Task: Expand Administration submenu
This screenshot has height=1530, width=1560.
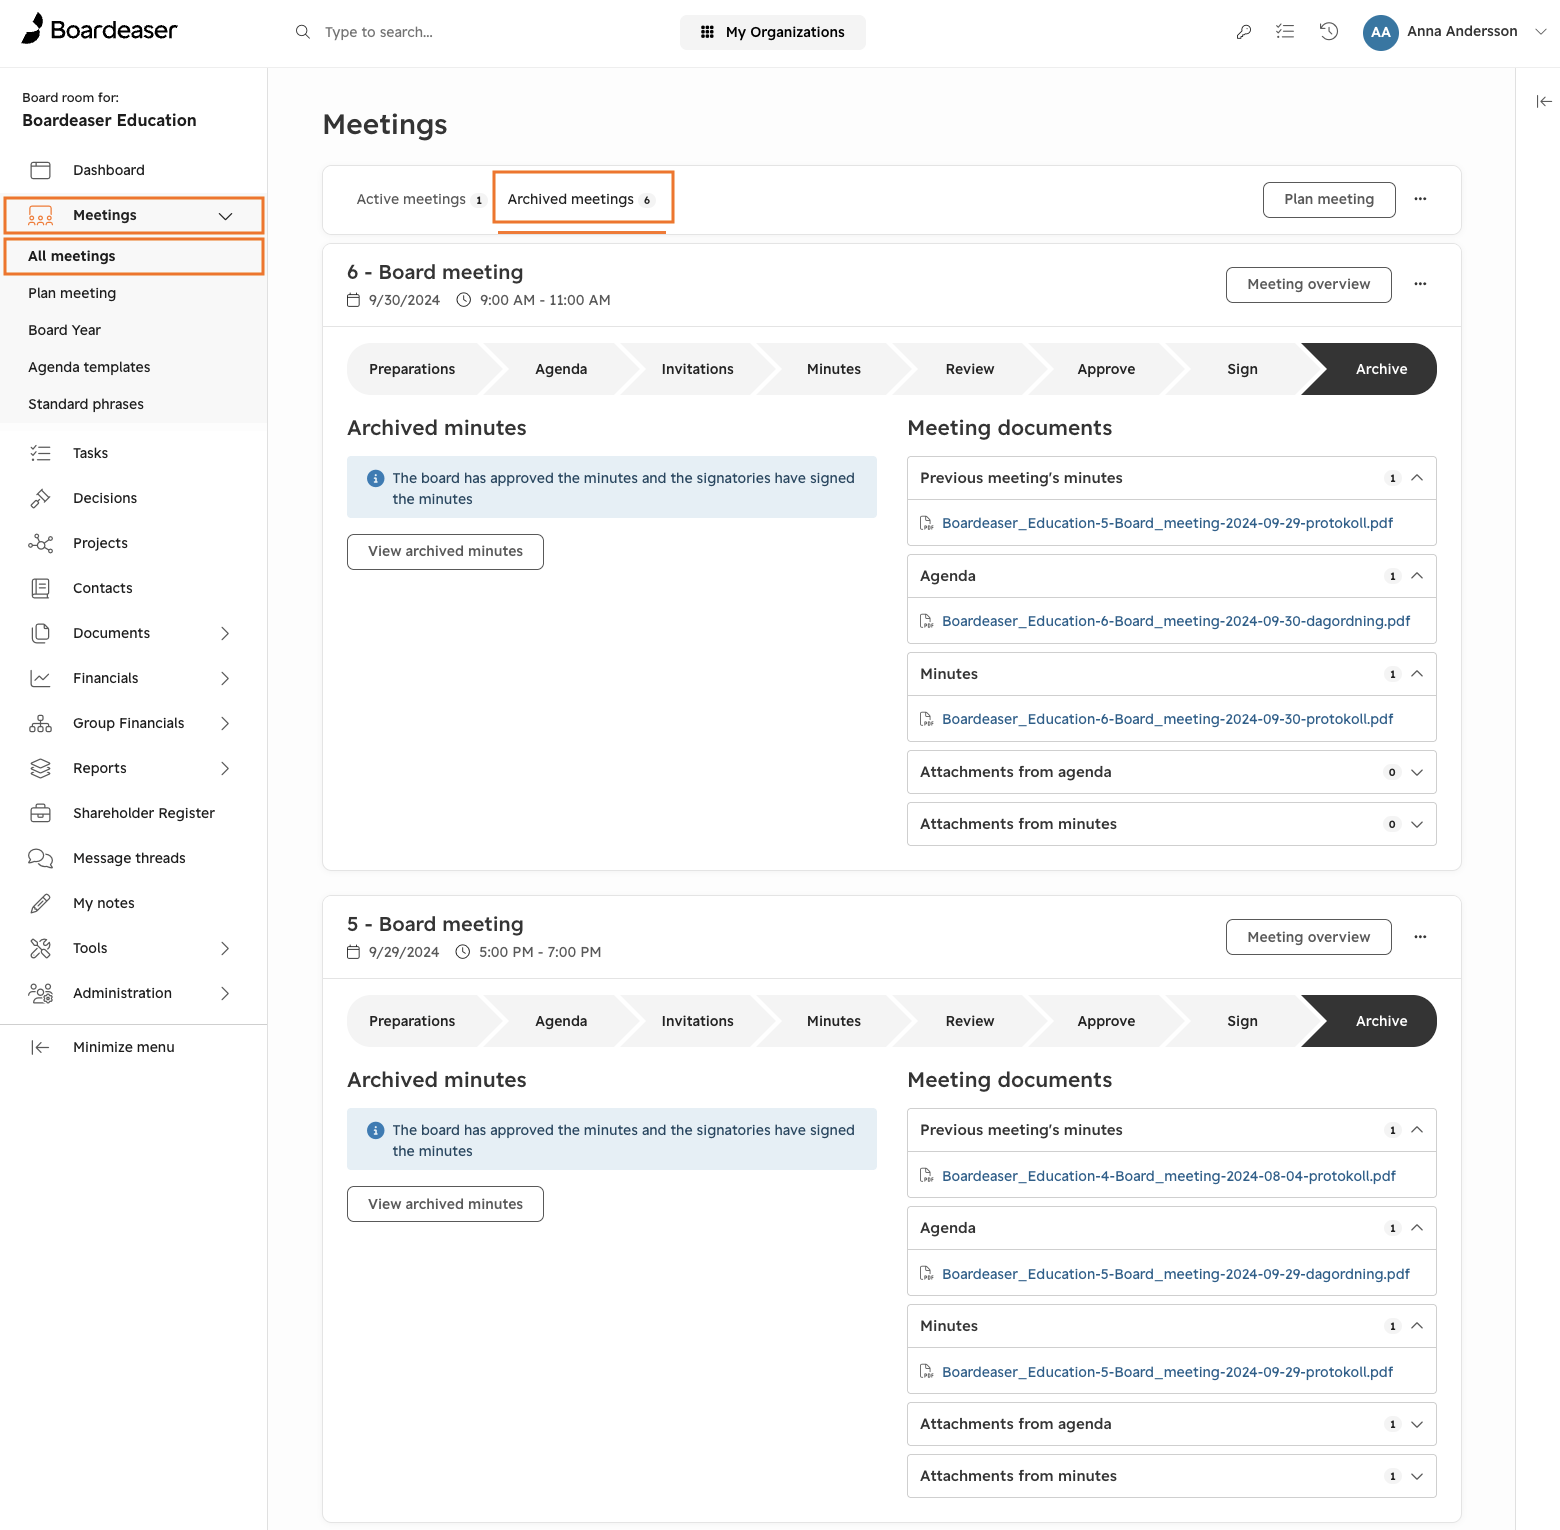Action: 225,993
